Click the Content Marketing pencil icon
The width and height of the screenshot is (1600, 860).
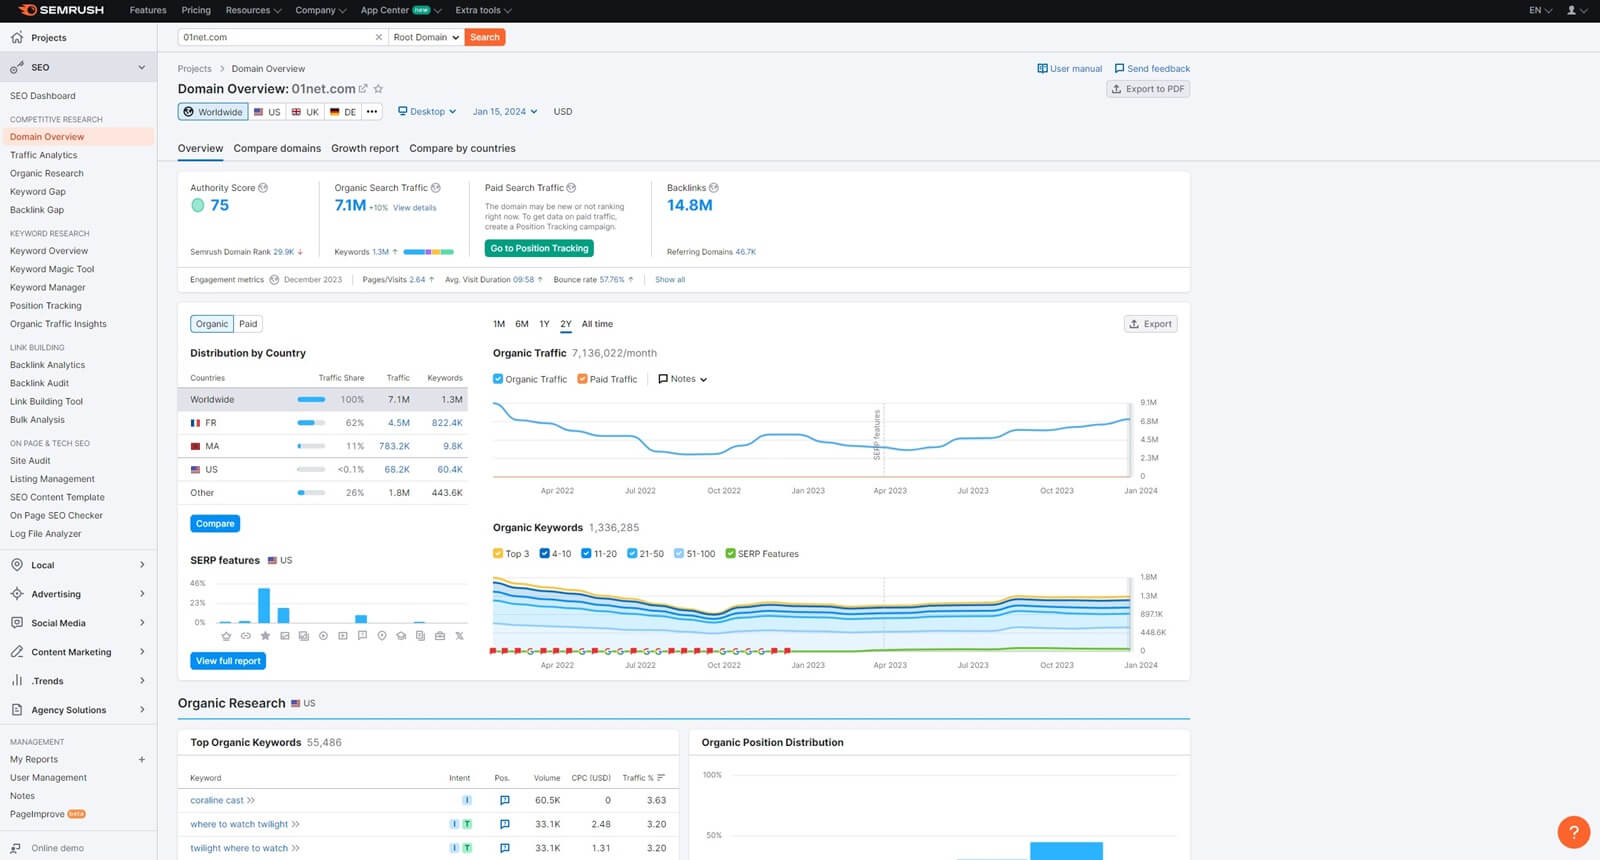[17, 652]
